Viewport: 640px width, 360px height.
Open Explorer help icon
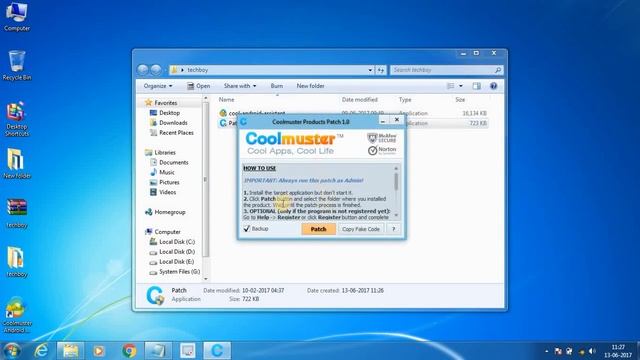493,86
